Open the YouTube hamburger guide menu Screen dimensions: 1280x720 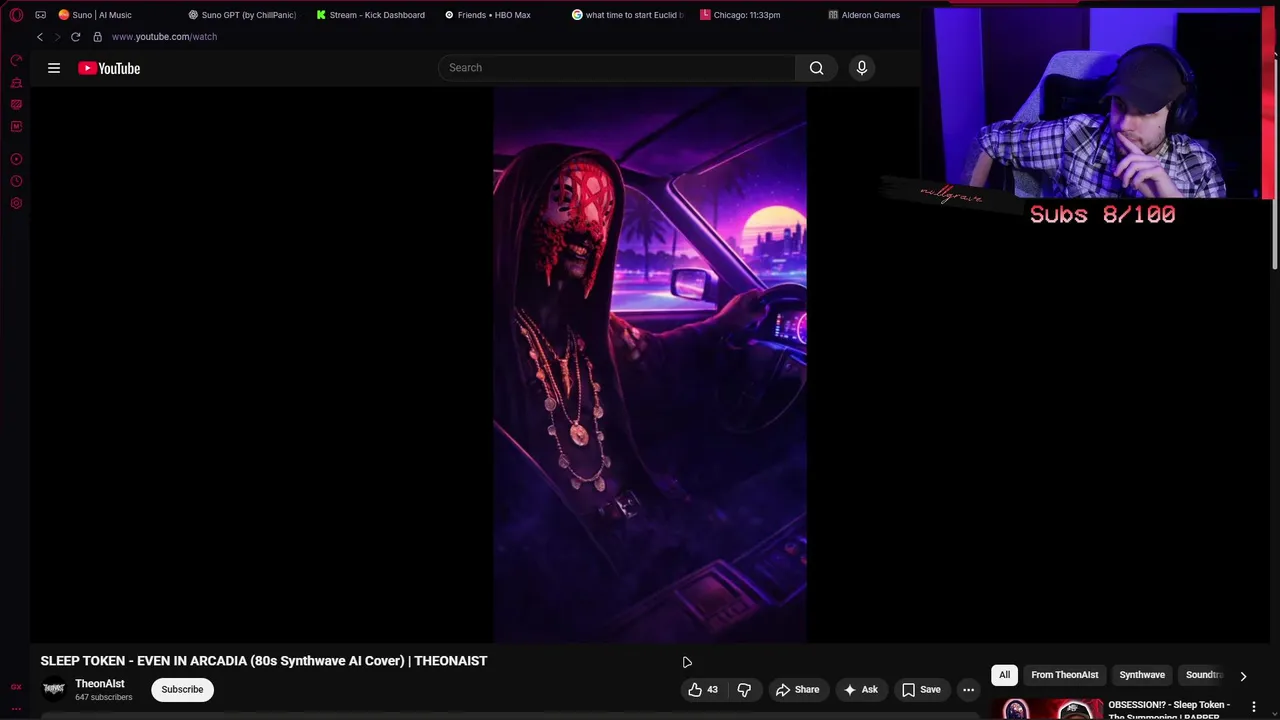coord(54,68)
